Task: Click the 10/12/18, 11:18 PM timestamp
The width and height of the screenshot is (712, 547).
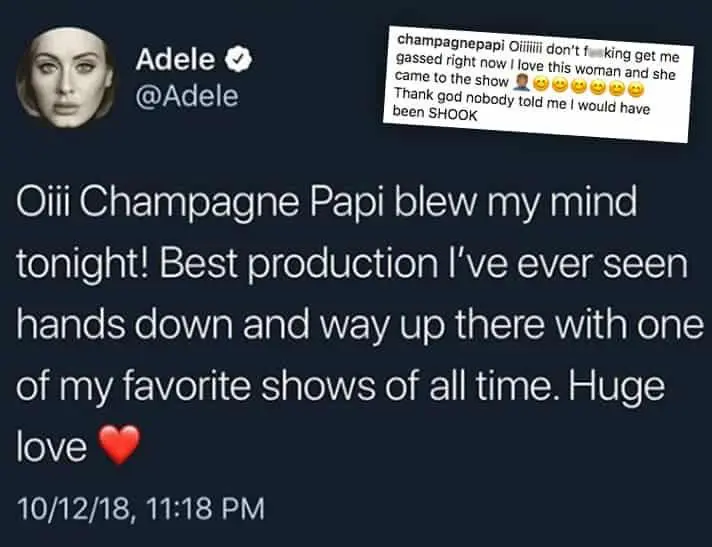Action: click(141, 509)
